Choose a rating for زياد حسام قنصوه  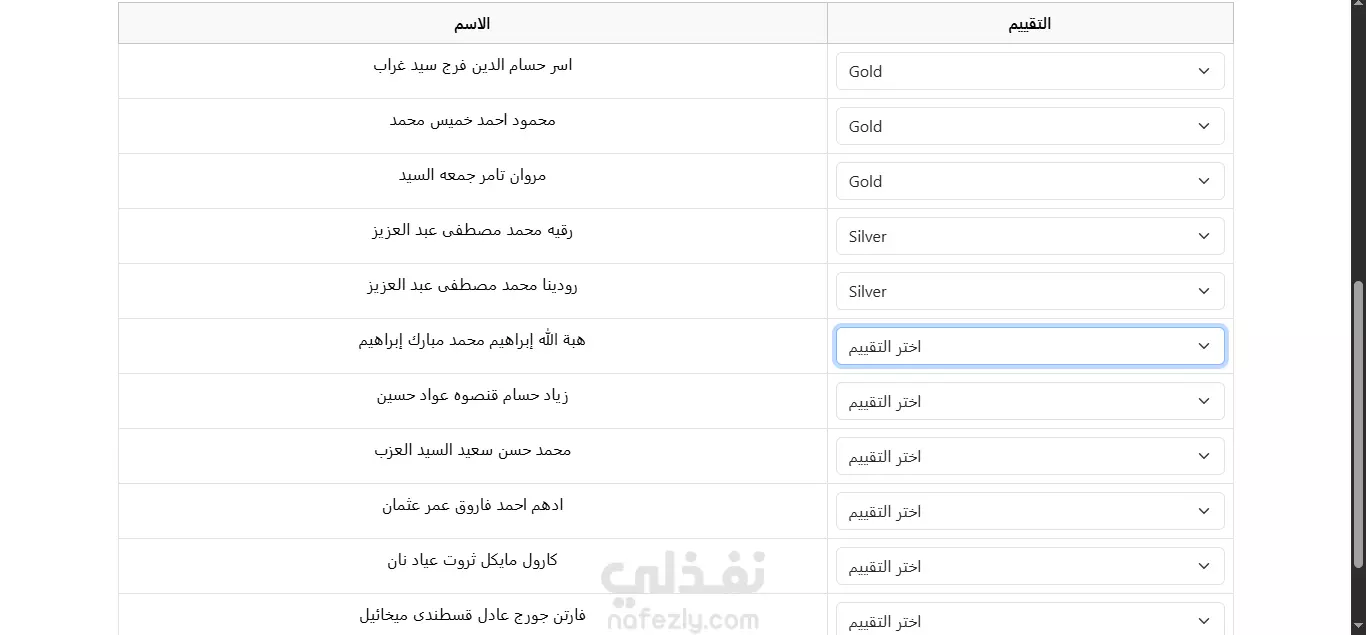tap(1030, 401)
